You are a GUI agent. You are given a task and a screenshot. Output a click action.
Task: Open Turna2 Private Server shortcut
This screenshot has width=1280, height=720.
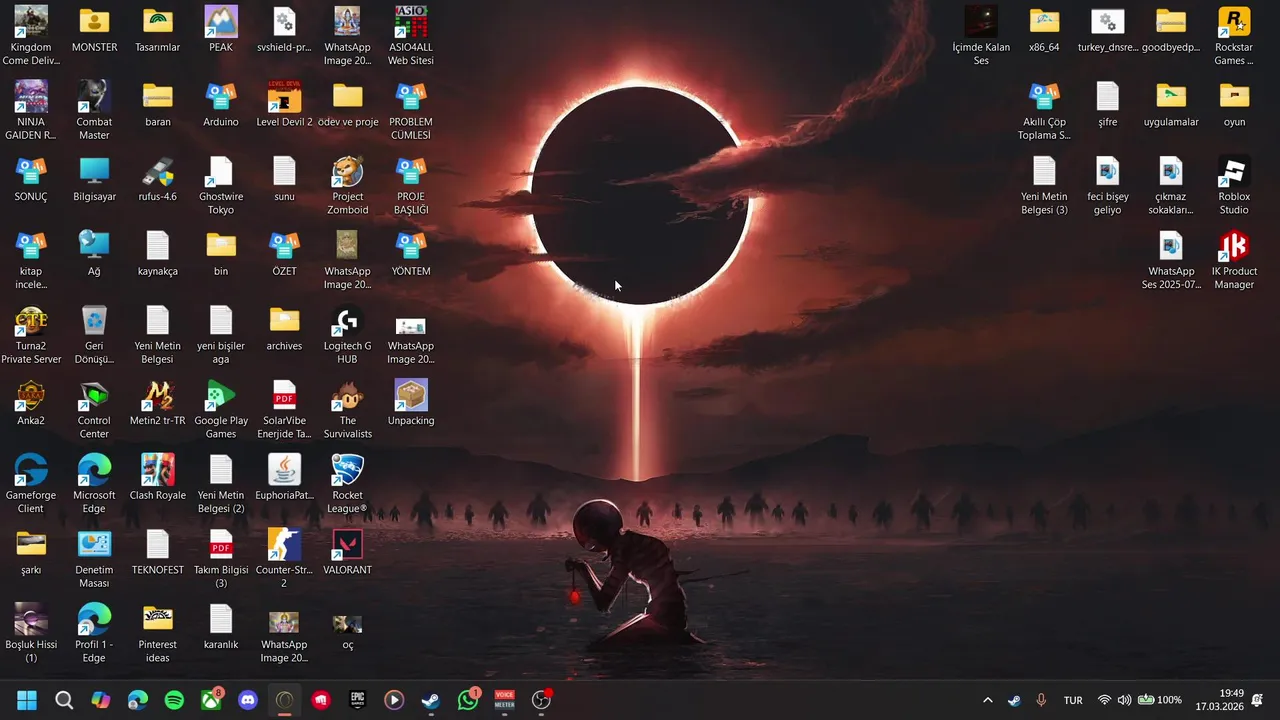click(x=31, y=335)
